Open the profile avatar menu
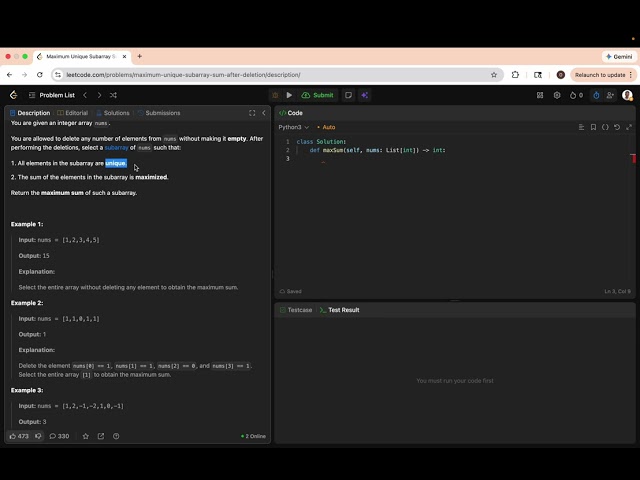 (627, 95)
